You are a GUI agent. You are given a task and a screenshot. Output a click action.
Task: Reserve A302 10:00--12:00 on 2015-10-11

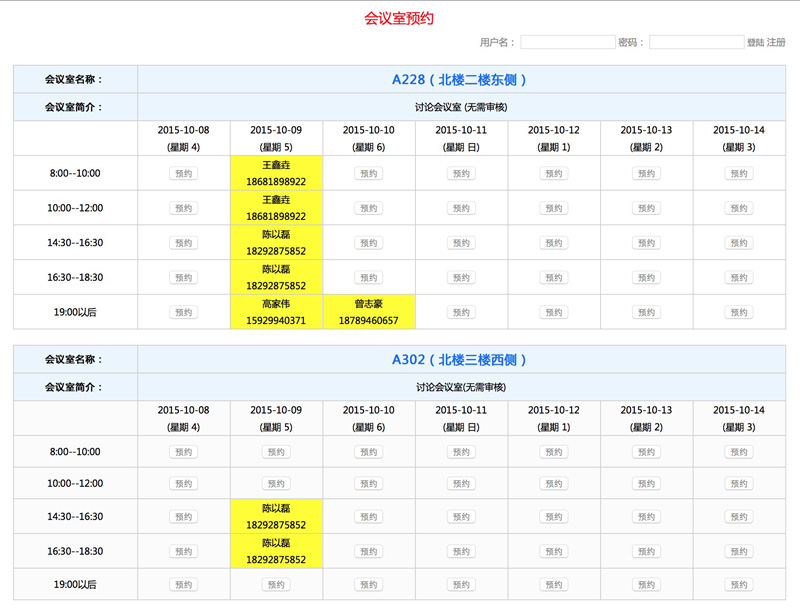click(461, 483)
